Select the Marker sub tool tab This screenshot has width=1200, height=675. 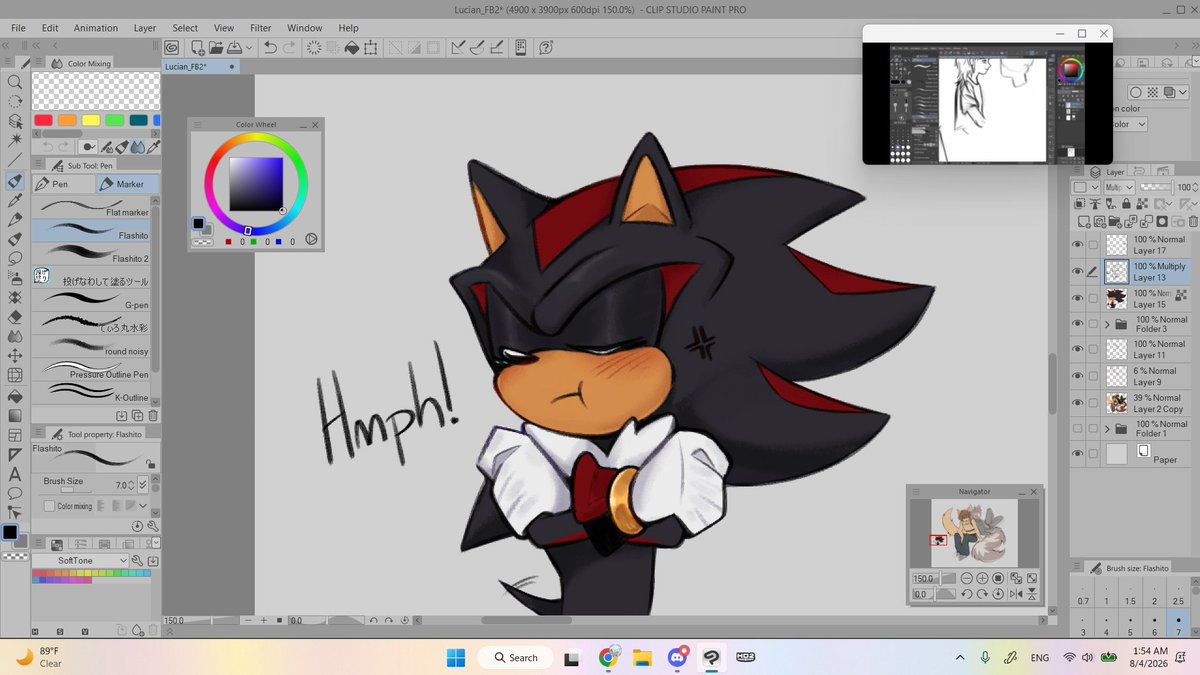pyautogui.click(x=127, y=184)
